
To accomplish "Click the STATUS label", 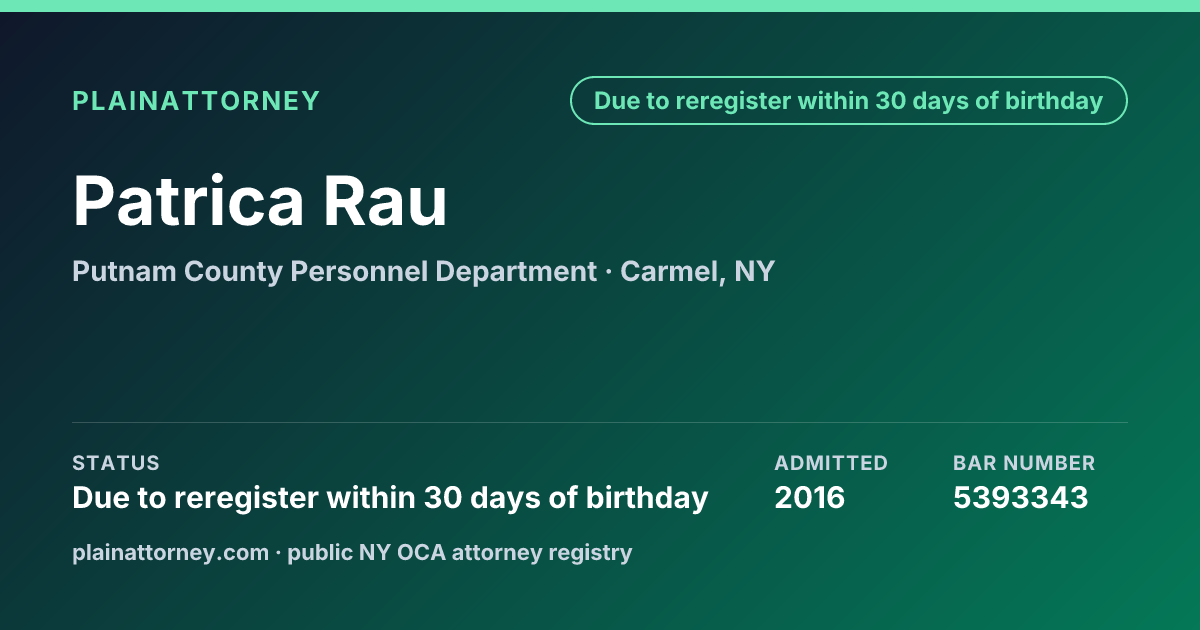I will pyautogui.click(x=116, y=463).
